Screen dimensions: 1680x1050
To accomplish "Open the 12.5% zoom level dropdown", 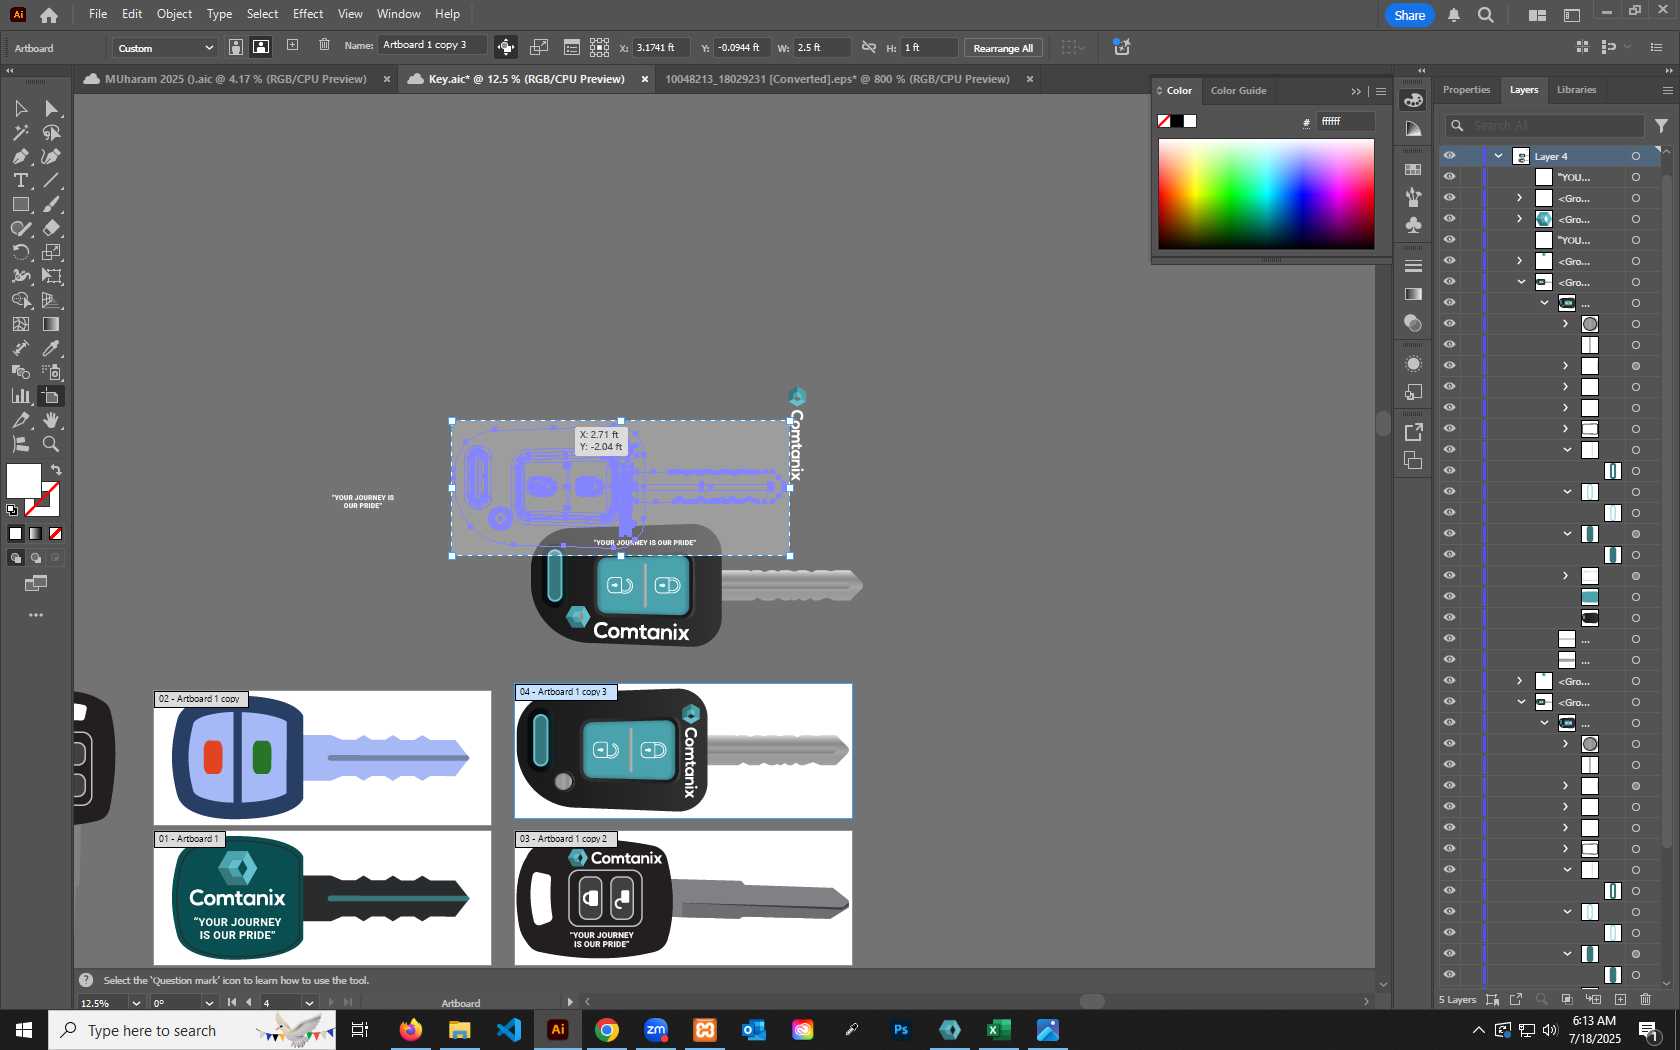I will tap(136, 1002).
